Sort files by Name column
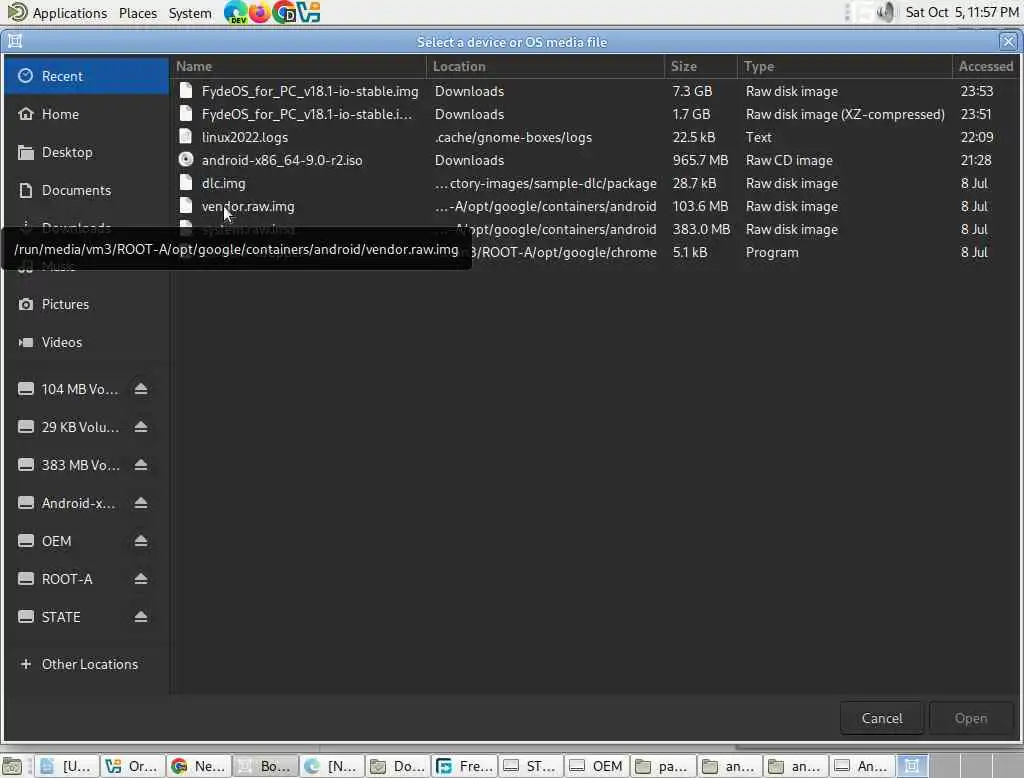1024x778 pixels. pos(298,66)
